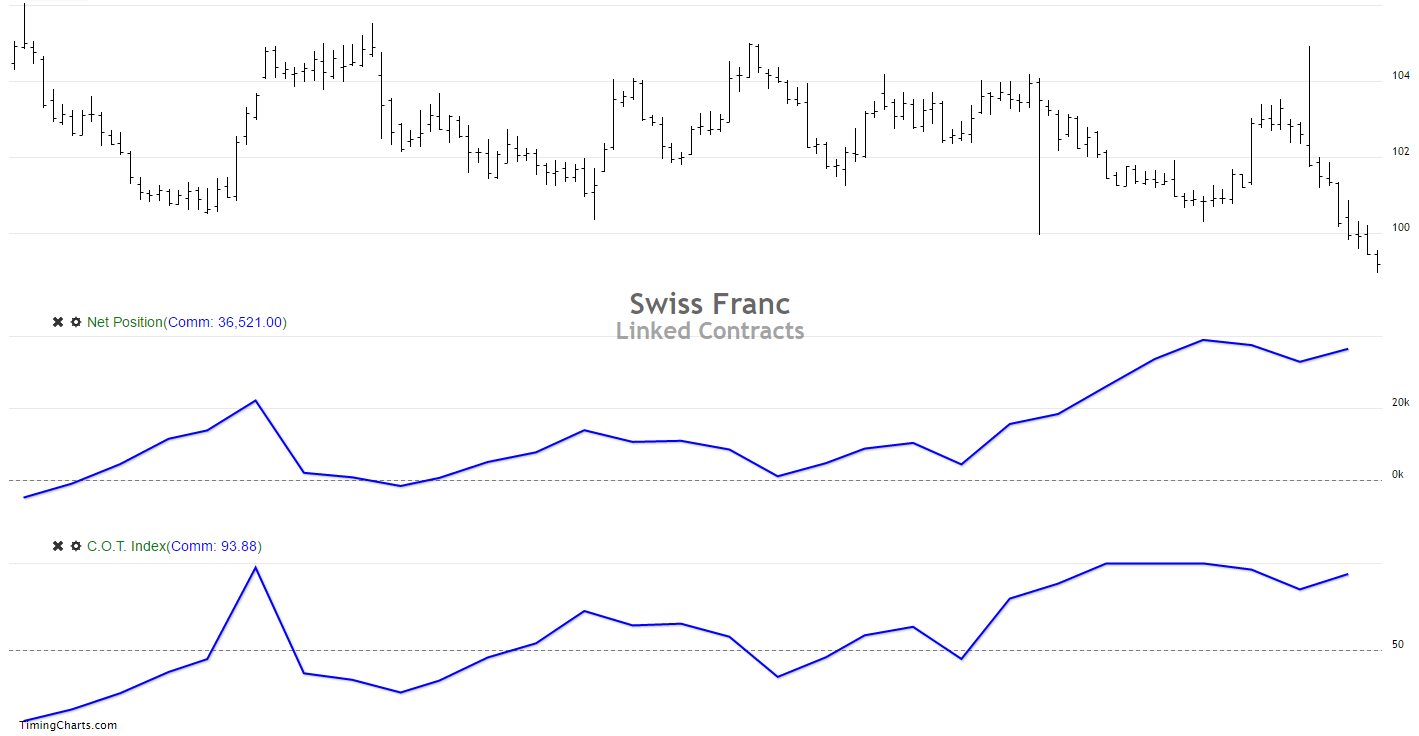Screen dimensions: 1419x736
Task: Click the last price bar on the chart
Action: [1377, 261]
